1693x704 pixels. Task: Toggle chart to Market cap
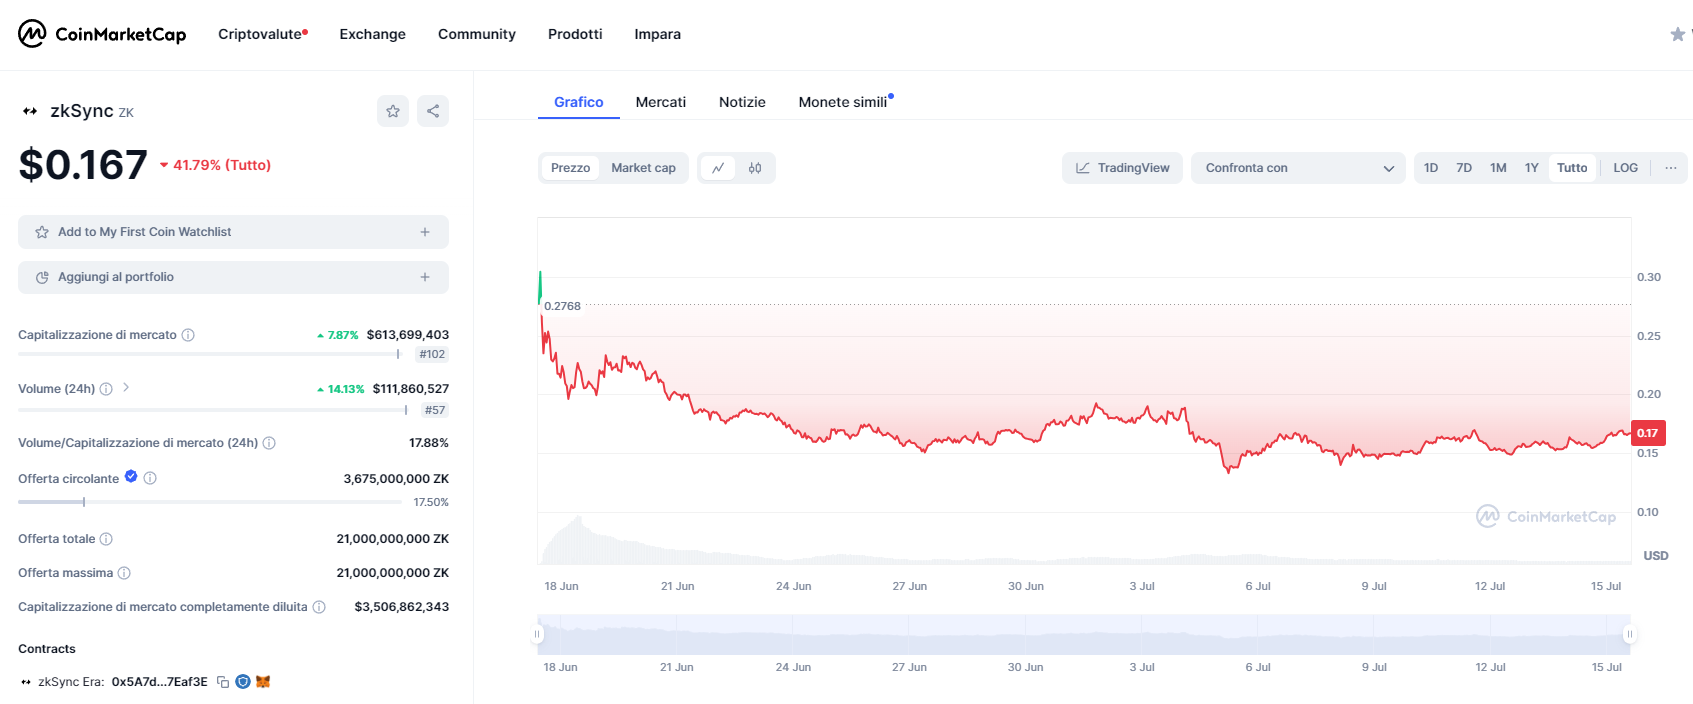pyautogui.click(x=643, y=168)
